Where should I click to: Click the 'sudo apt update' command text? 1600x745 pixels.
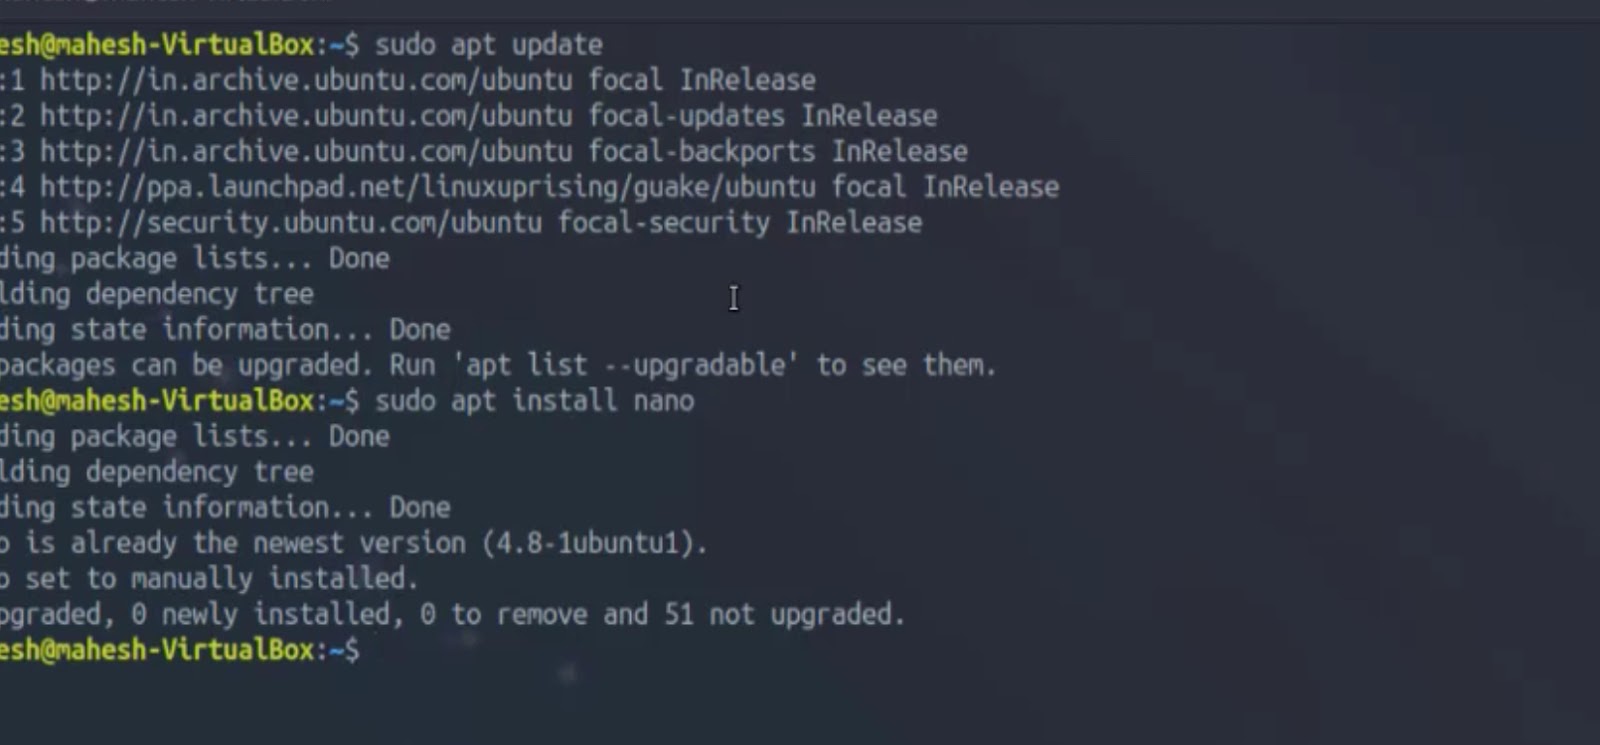tap(489, 45)
